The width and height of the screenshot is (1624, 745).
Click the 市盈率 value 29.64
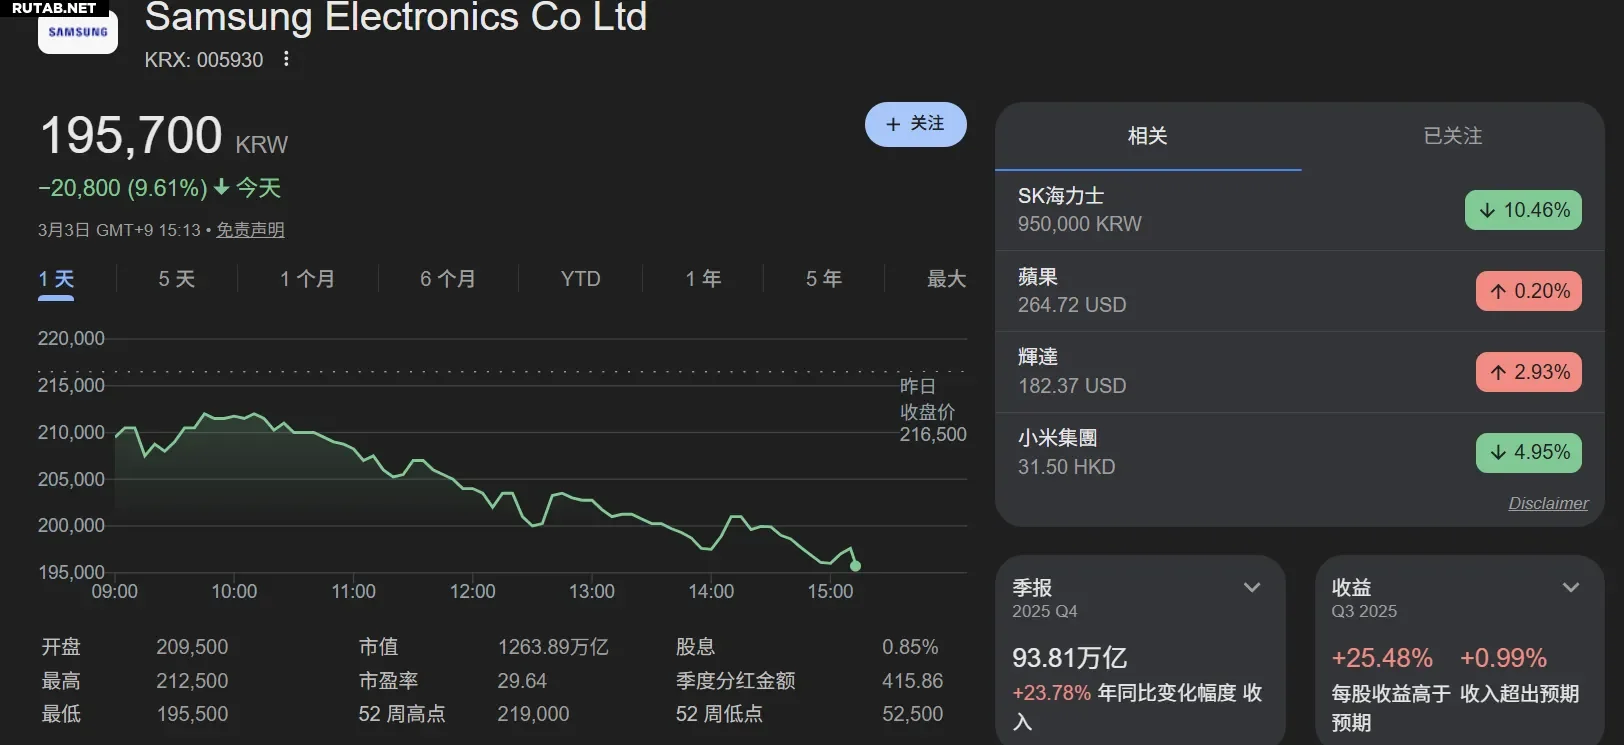[x=522, y=681]
